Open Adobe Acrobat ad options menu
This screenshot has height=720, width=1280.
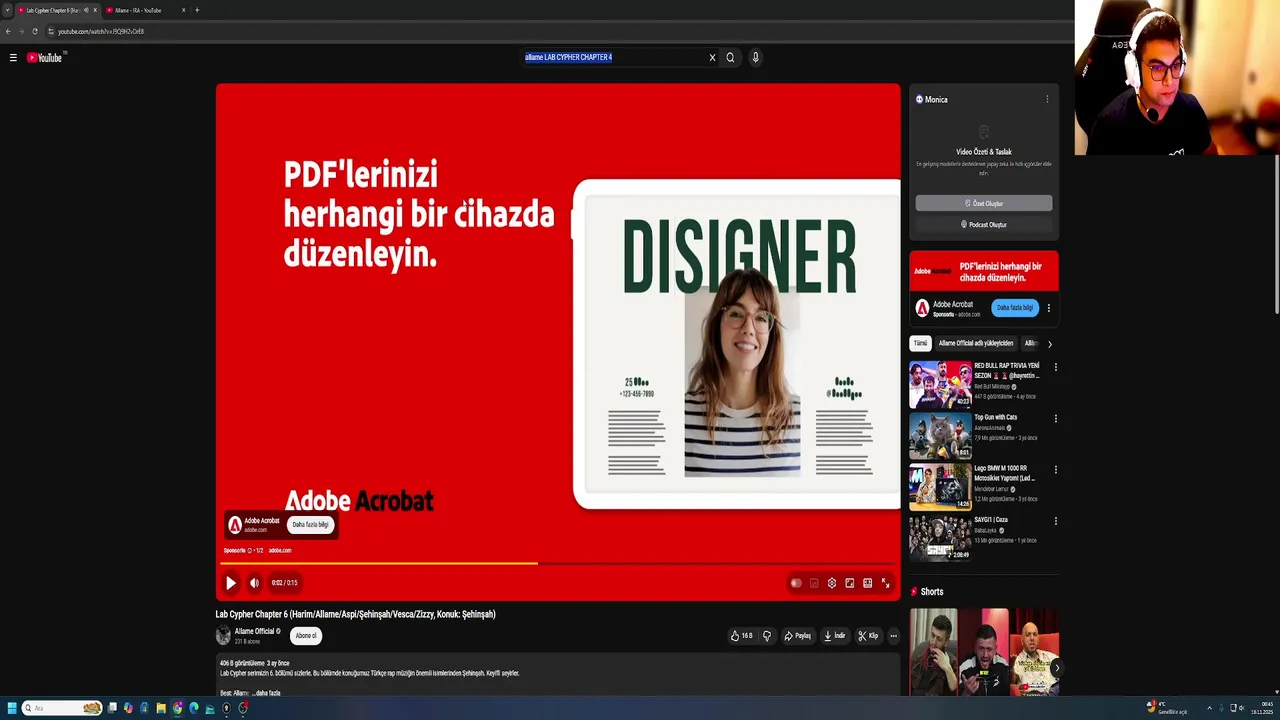(x=1048, y=308)
